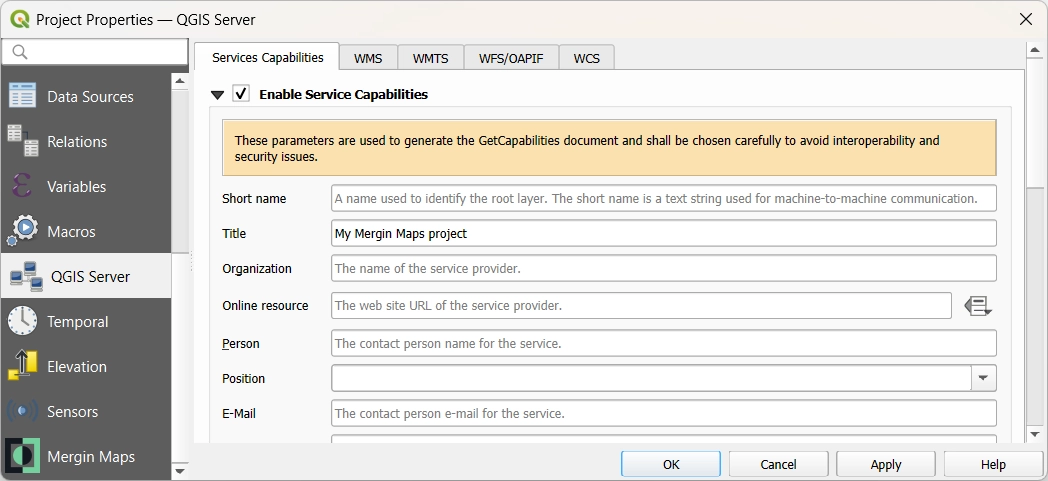Viewport: 1048px width, 481px height.
Task: Select the Services Capabilities tab
Action: 267,57
